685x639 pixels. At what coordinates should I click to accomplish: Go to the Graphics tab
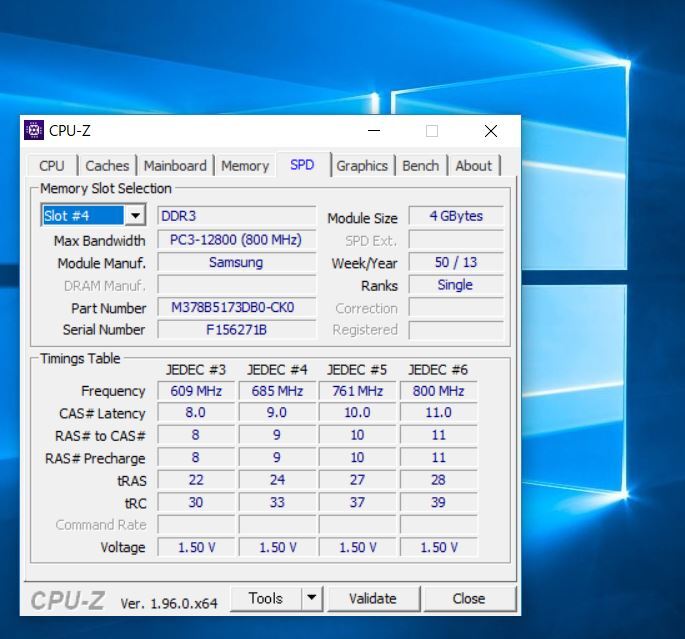(x=362, y=166)
